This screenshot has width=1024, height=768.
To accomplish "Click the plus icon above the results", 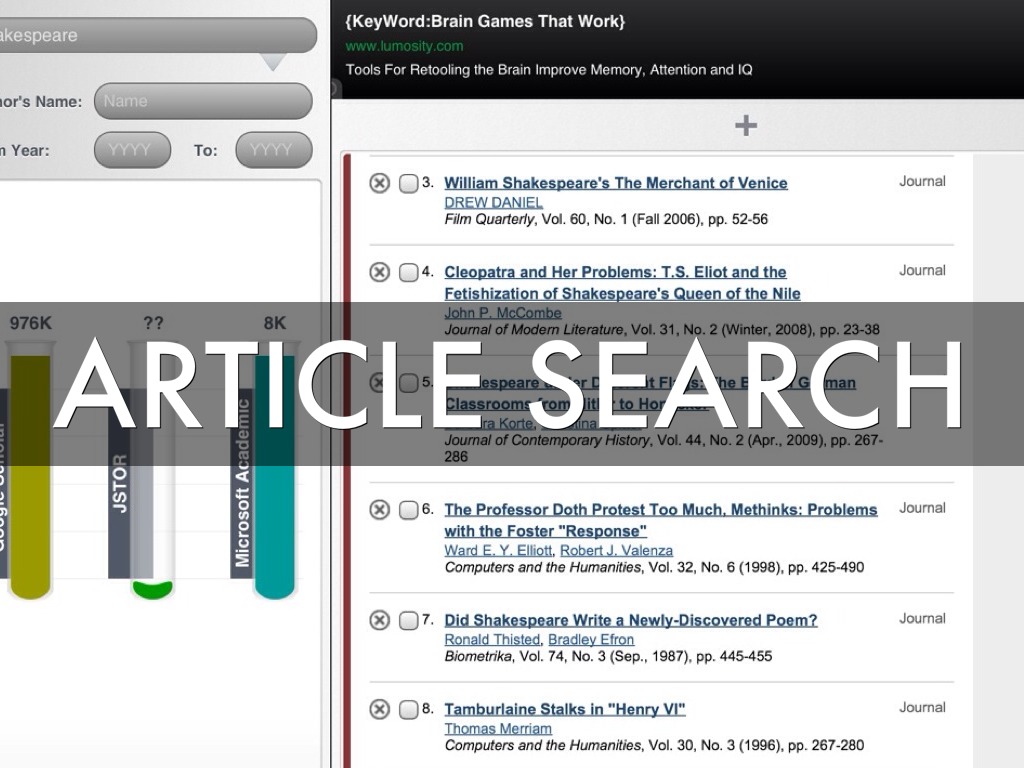I will 746,125.
